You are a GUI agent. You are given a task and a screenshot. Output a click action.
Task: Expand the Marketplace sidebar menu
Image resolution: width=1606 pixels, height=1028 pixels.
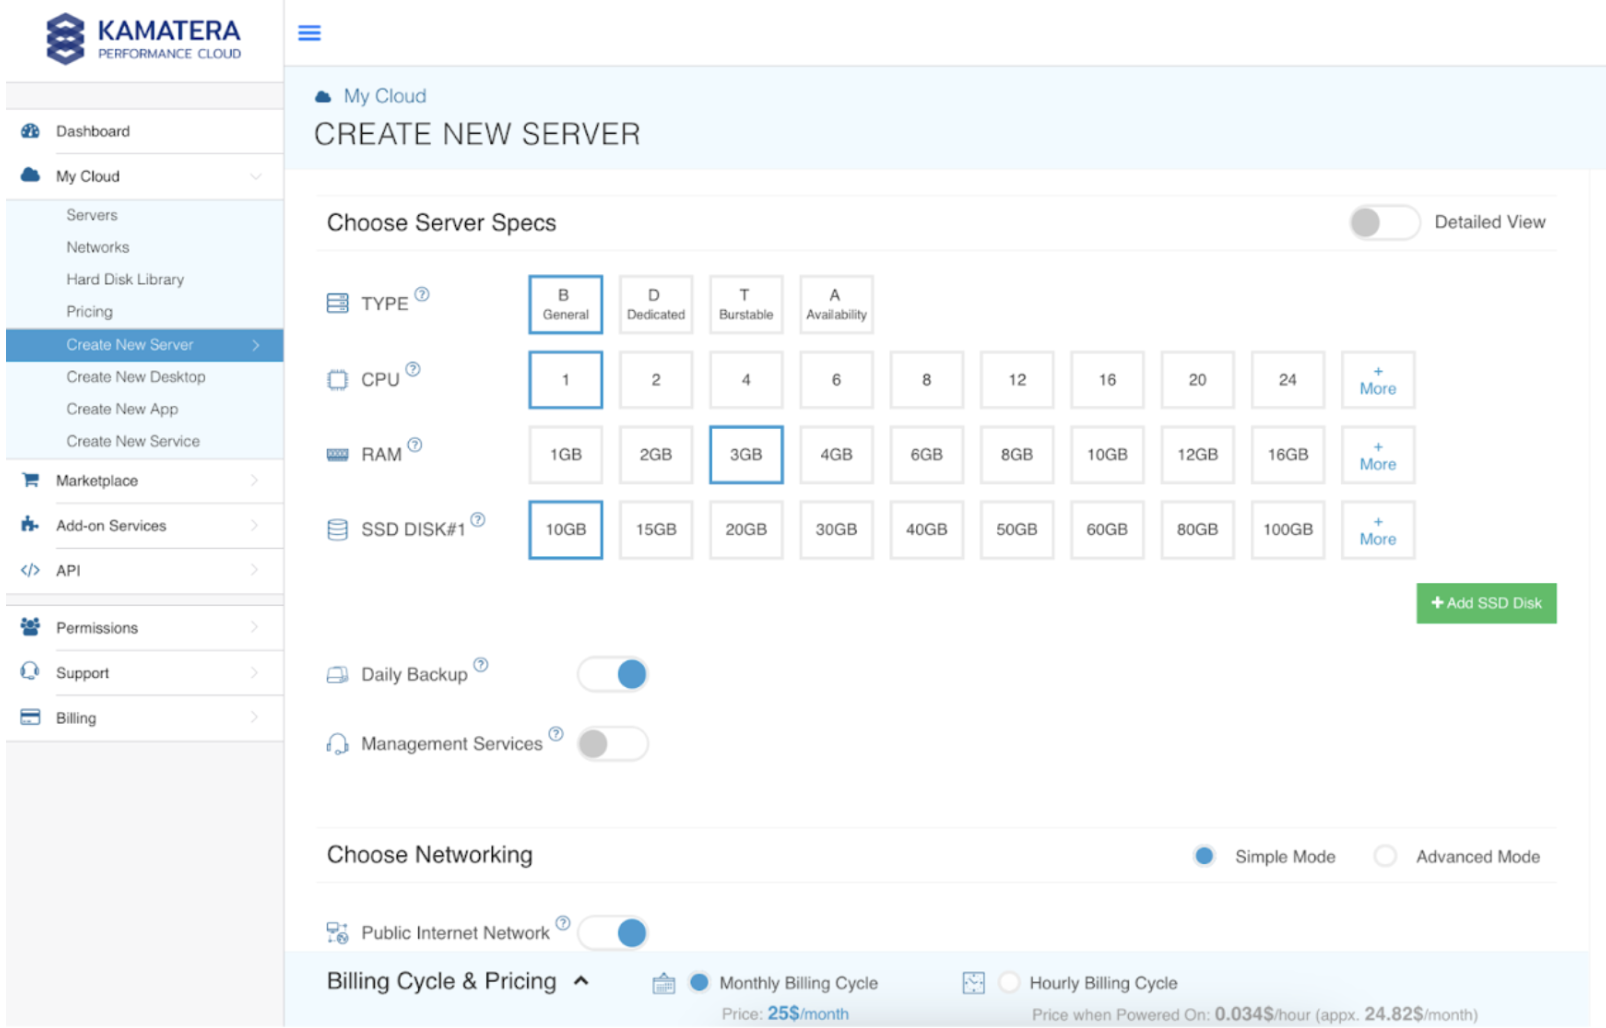pyautogui.click(x=144, y=481)
